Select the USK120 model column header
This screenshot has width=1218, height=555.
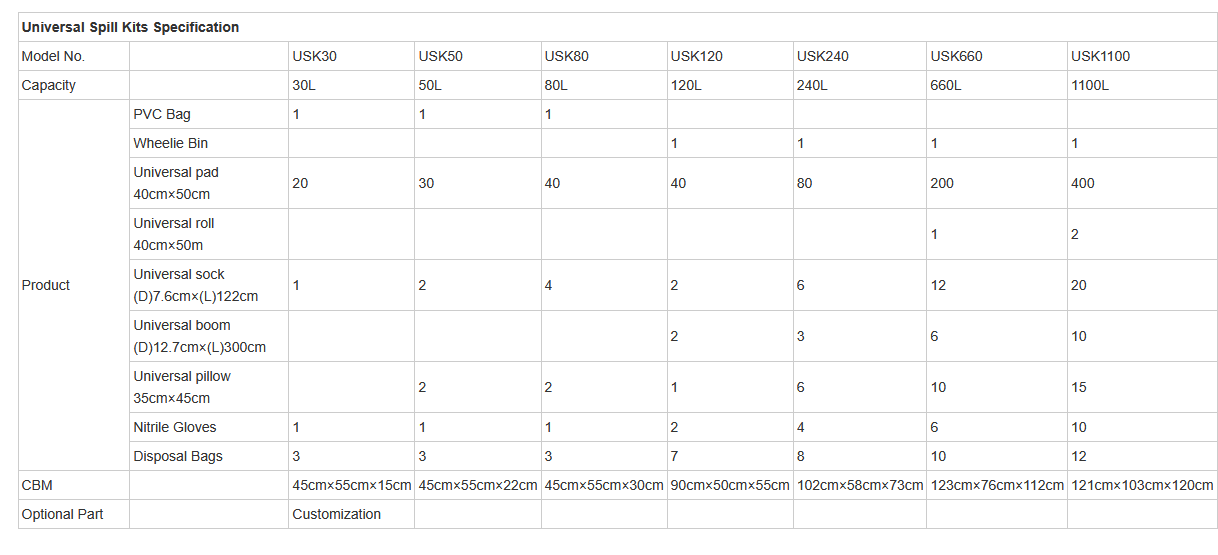point(696,56)
